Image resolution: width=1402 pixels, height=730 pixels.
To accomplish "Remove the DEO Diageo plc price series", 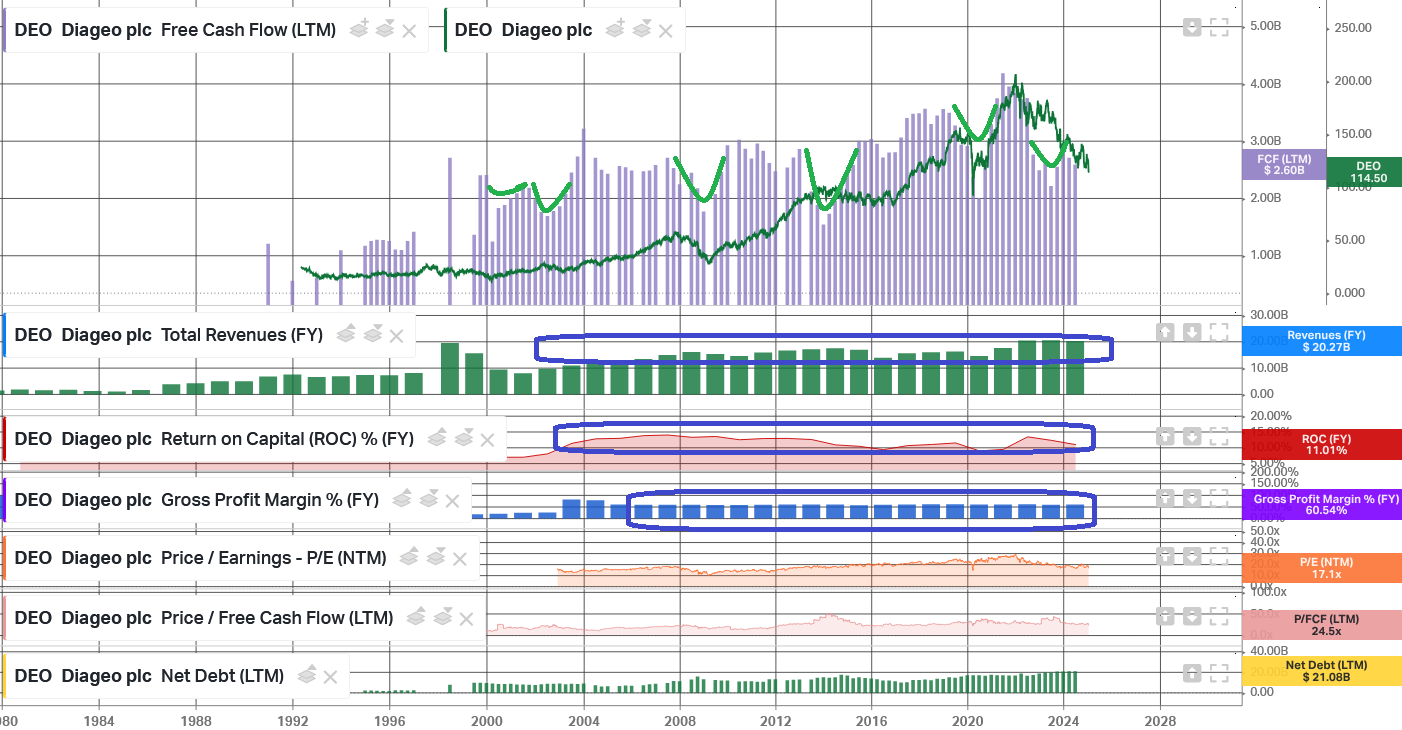I will tap(666, 31).
